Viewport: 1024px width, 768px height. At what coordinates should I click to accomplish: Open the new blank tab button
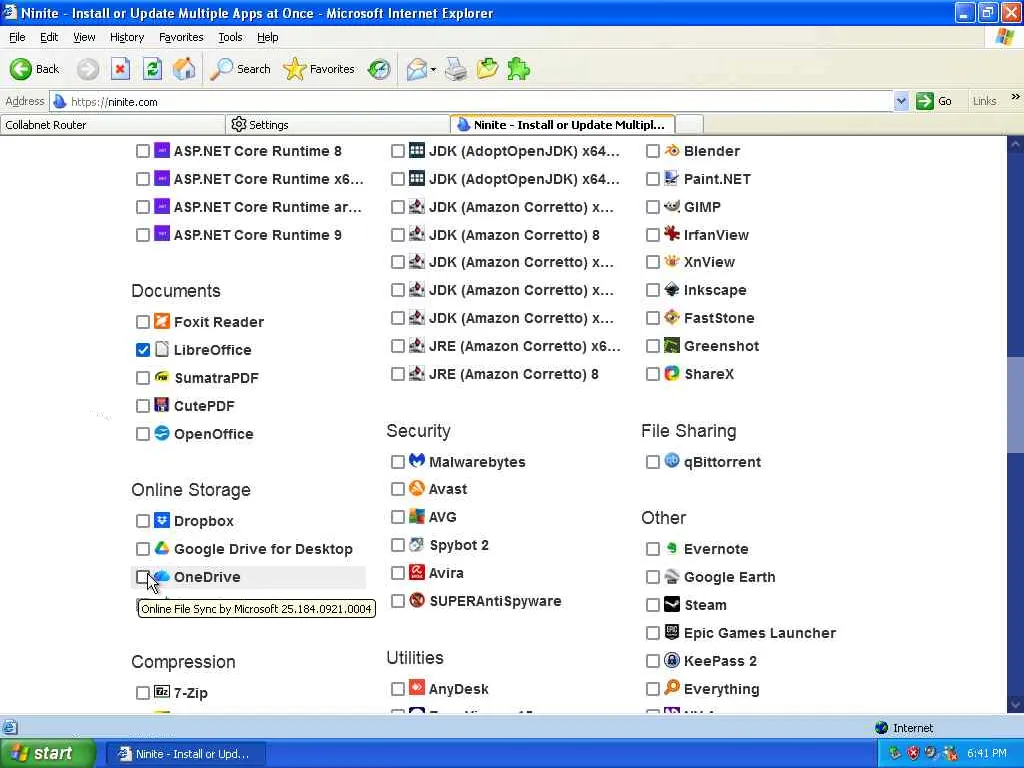690,125
